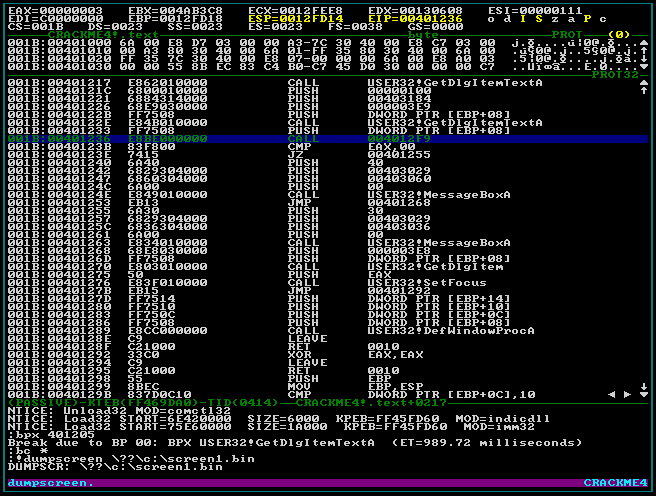Click the FS=0038 segment register
Screen dimensions: 656x496
[355, 27]
